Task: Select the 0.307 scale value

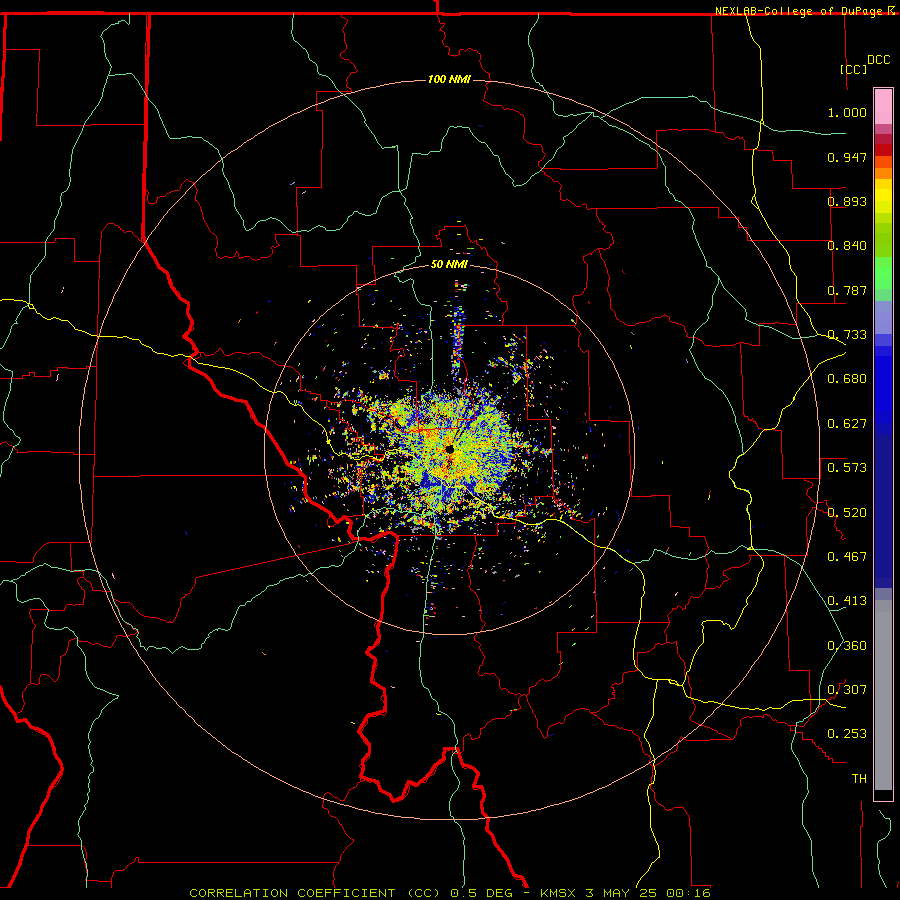Action: 847,690
